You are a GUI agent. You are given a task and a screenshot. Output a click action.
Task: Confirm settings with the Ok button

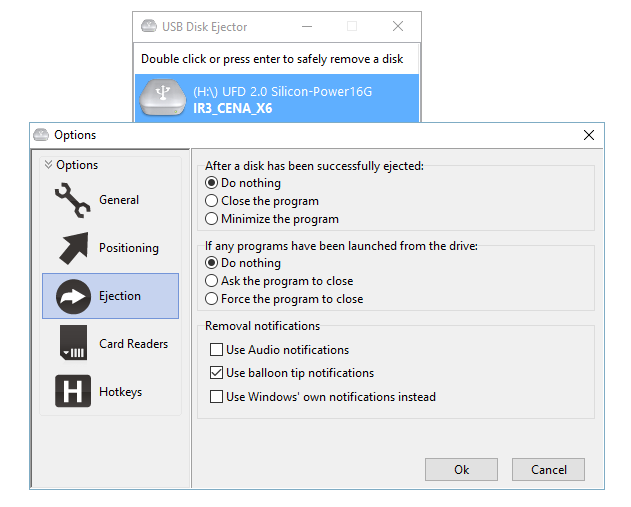coord(461,470)
